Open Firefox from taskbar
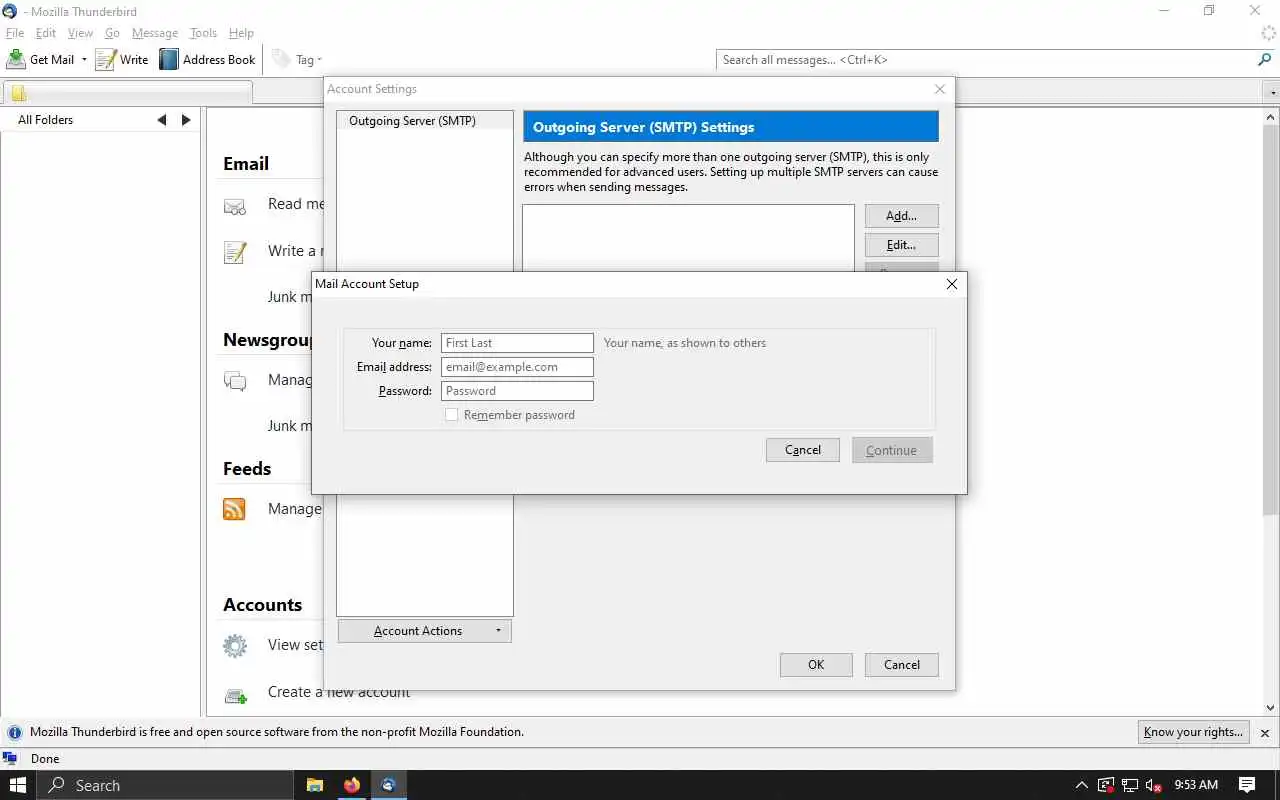The image size is (1280, 800). click(x=351, y=785)
